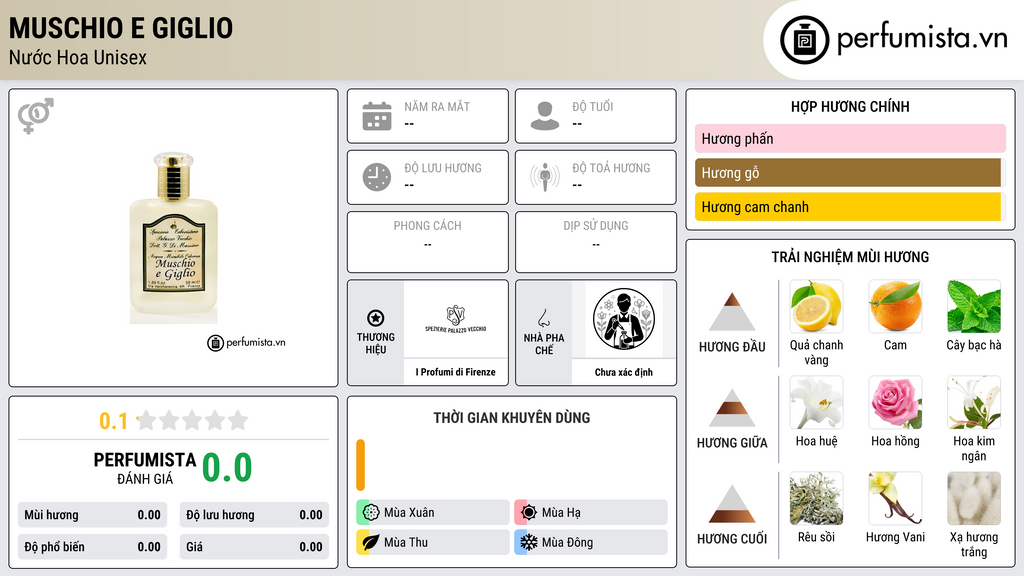
Task: Click the Mùa Xuân spring flower icon
Action: pos(371,513)
